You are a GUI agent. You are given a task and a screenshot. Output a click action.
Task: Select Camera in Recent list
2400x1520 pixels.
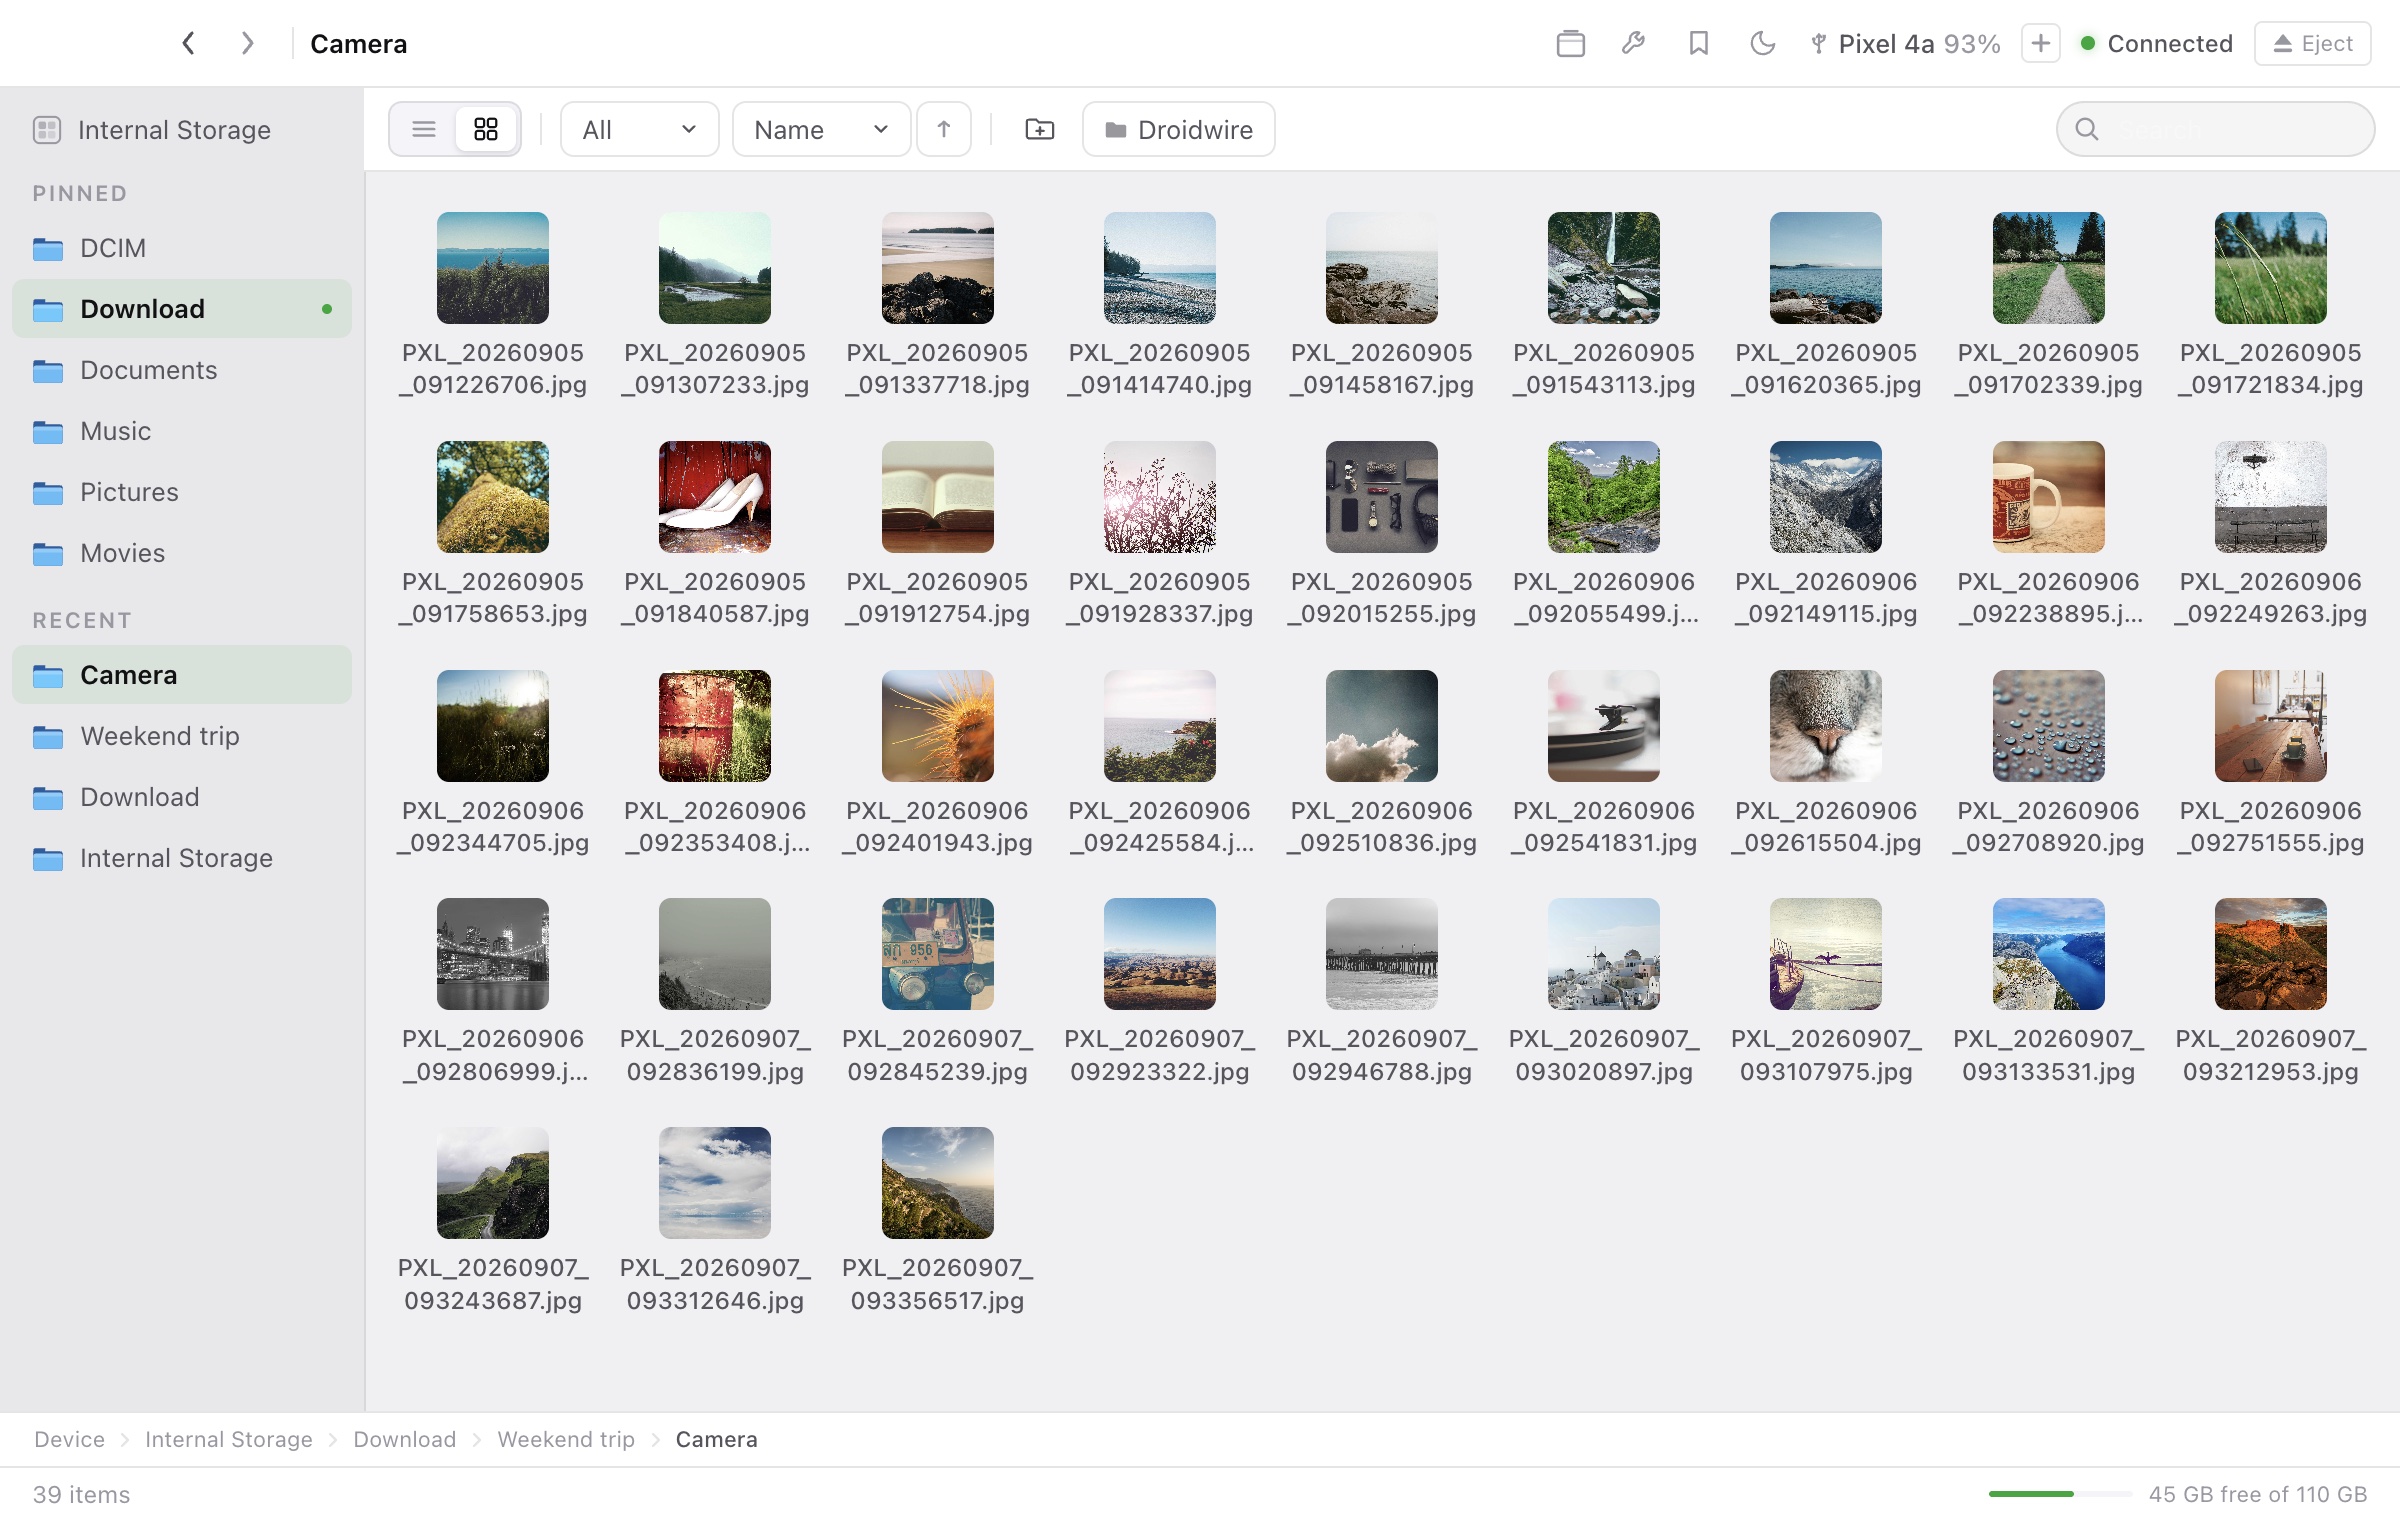pos(182,675)
